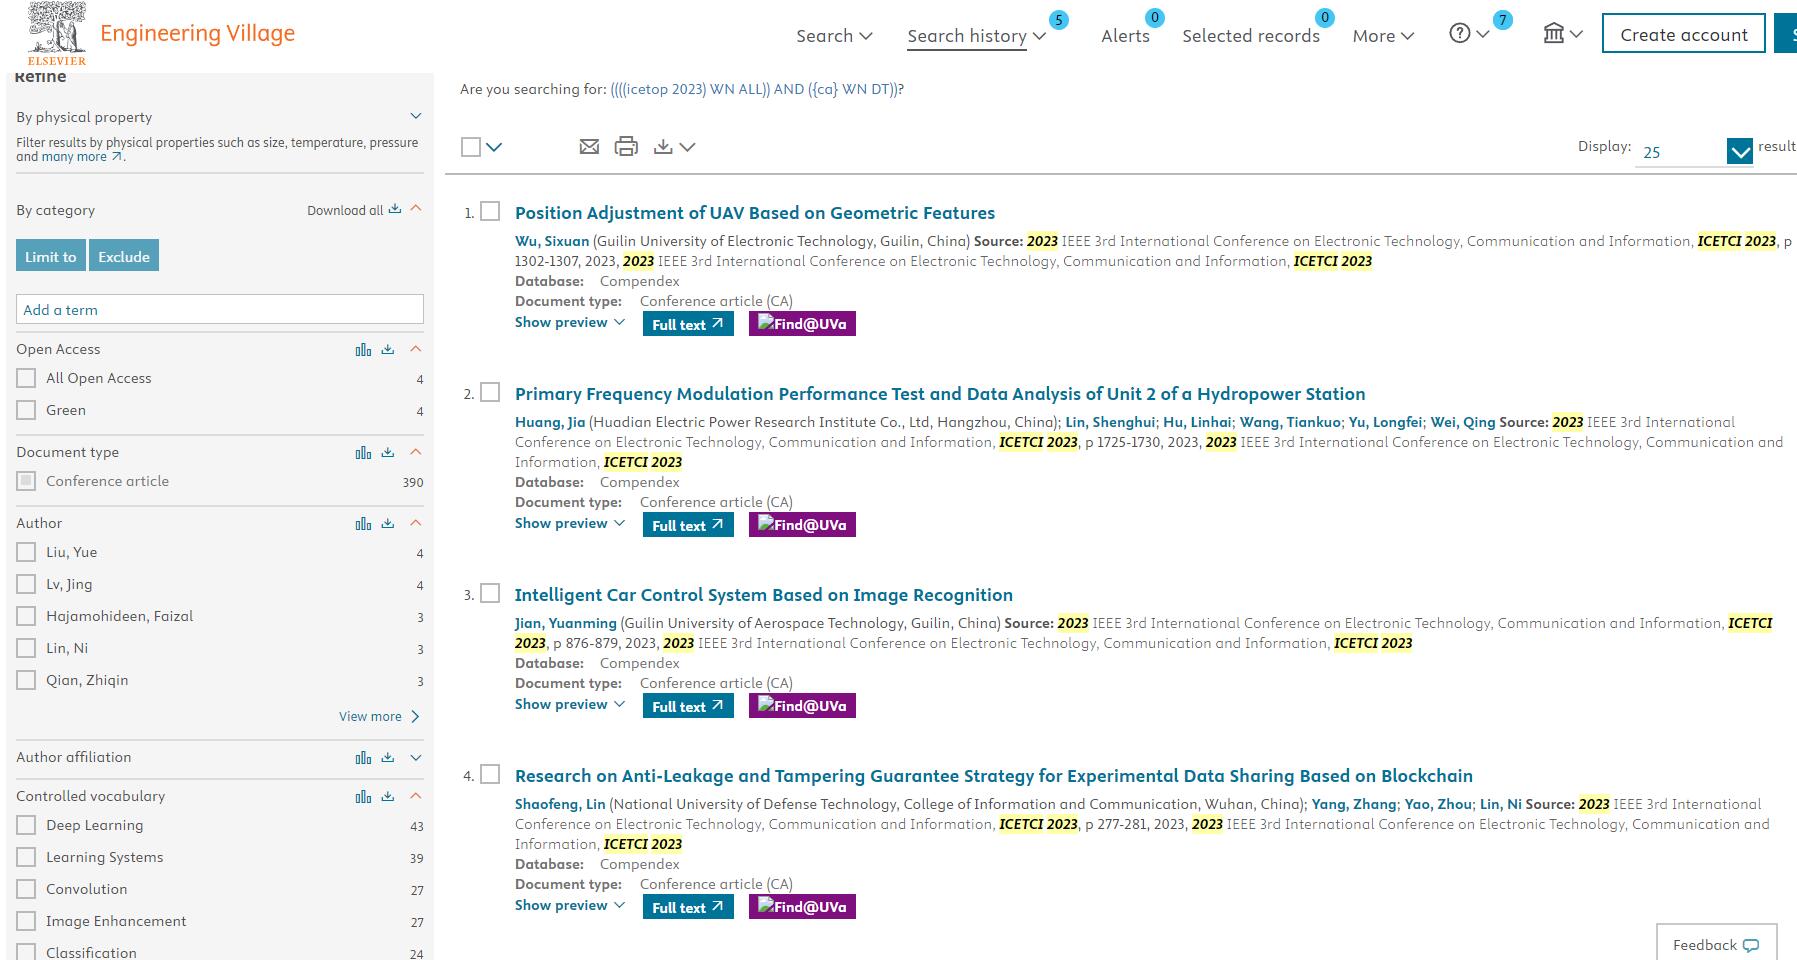Email selected records using envelope icon
Screen dimensions: 1797x960
point(589,147)
